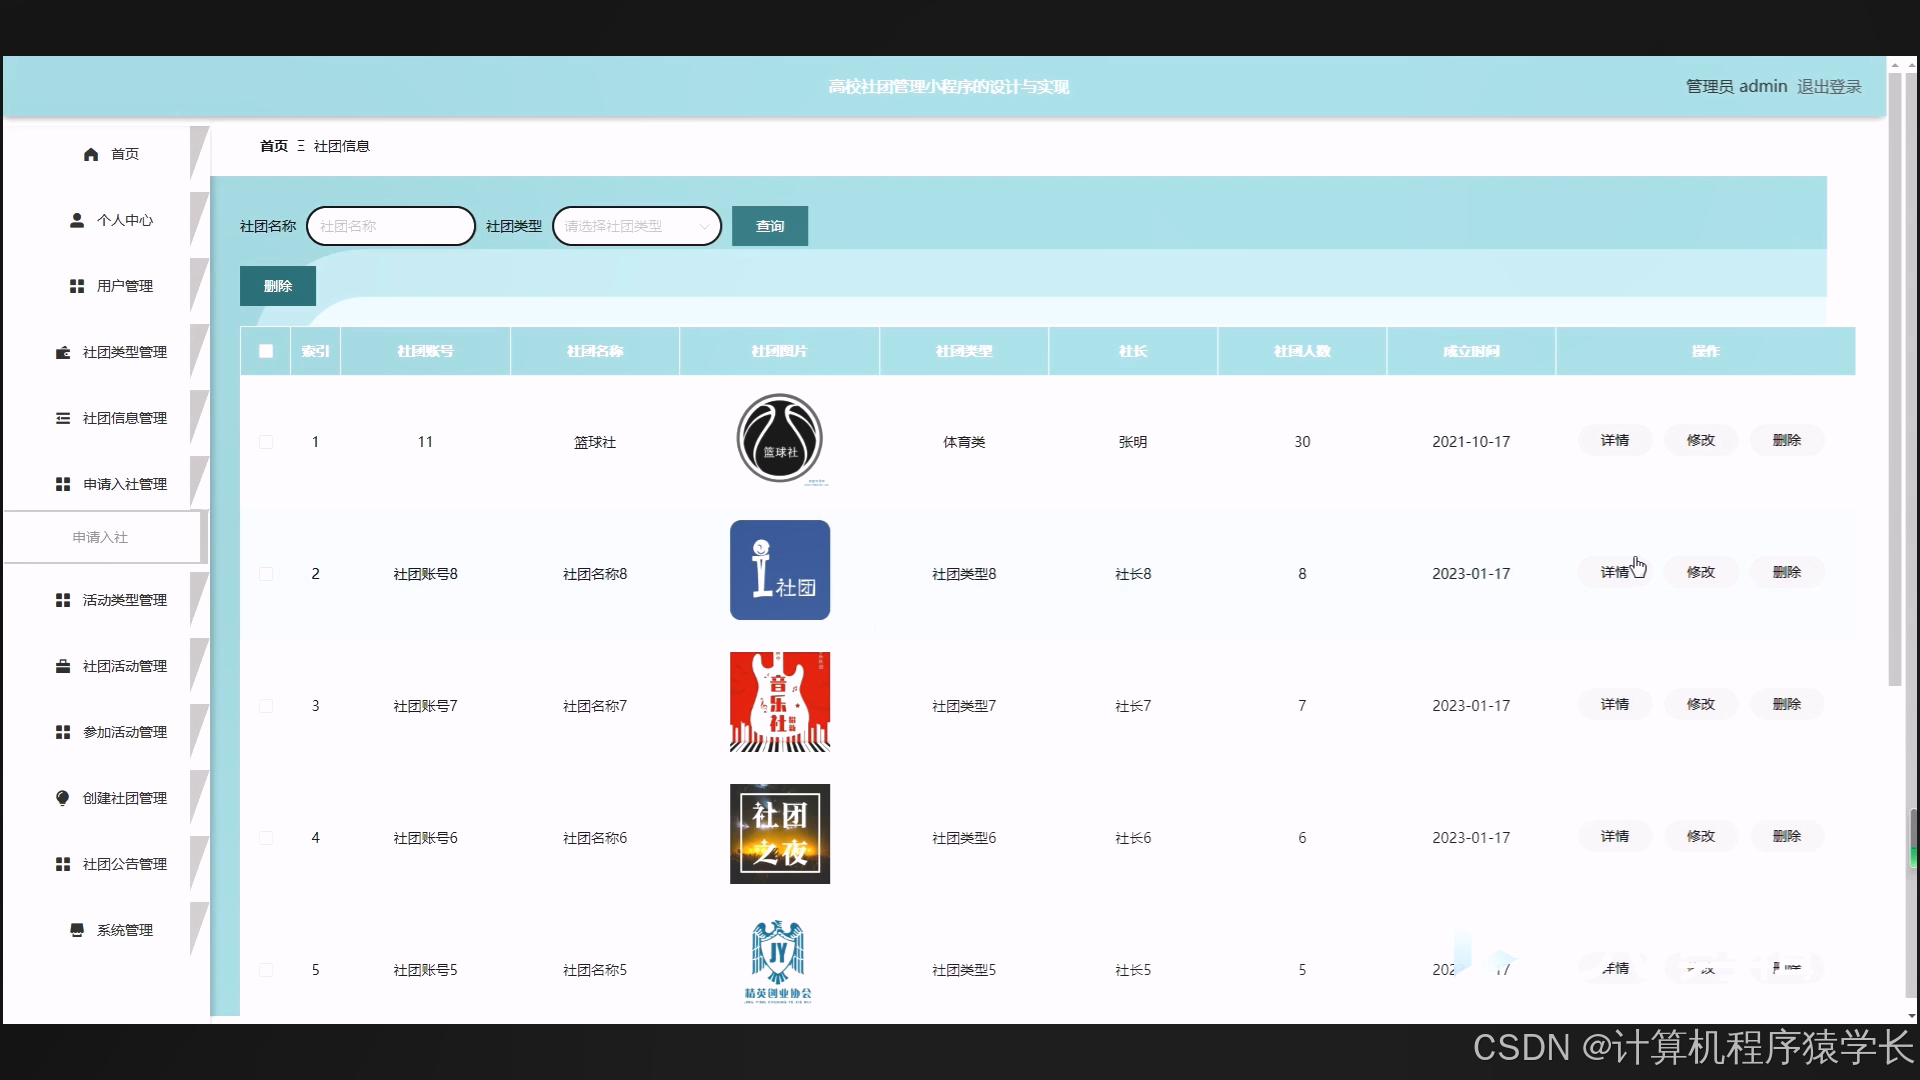This screenshot has height=1080, width=1920.
Task: Expand the 创建社团管理 menu
Action: 105,798
